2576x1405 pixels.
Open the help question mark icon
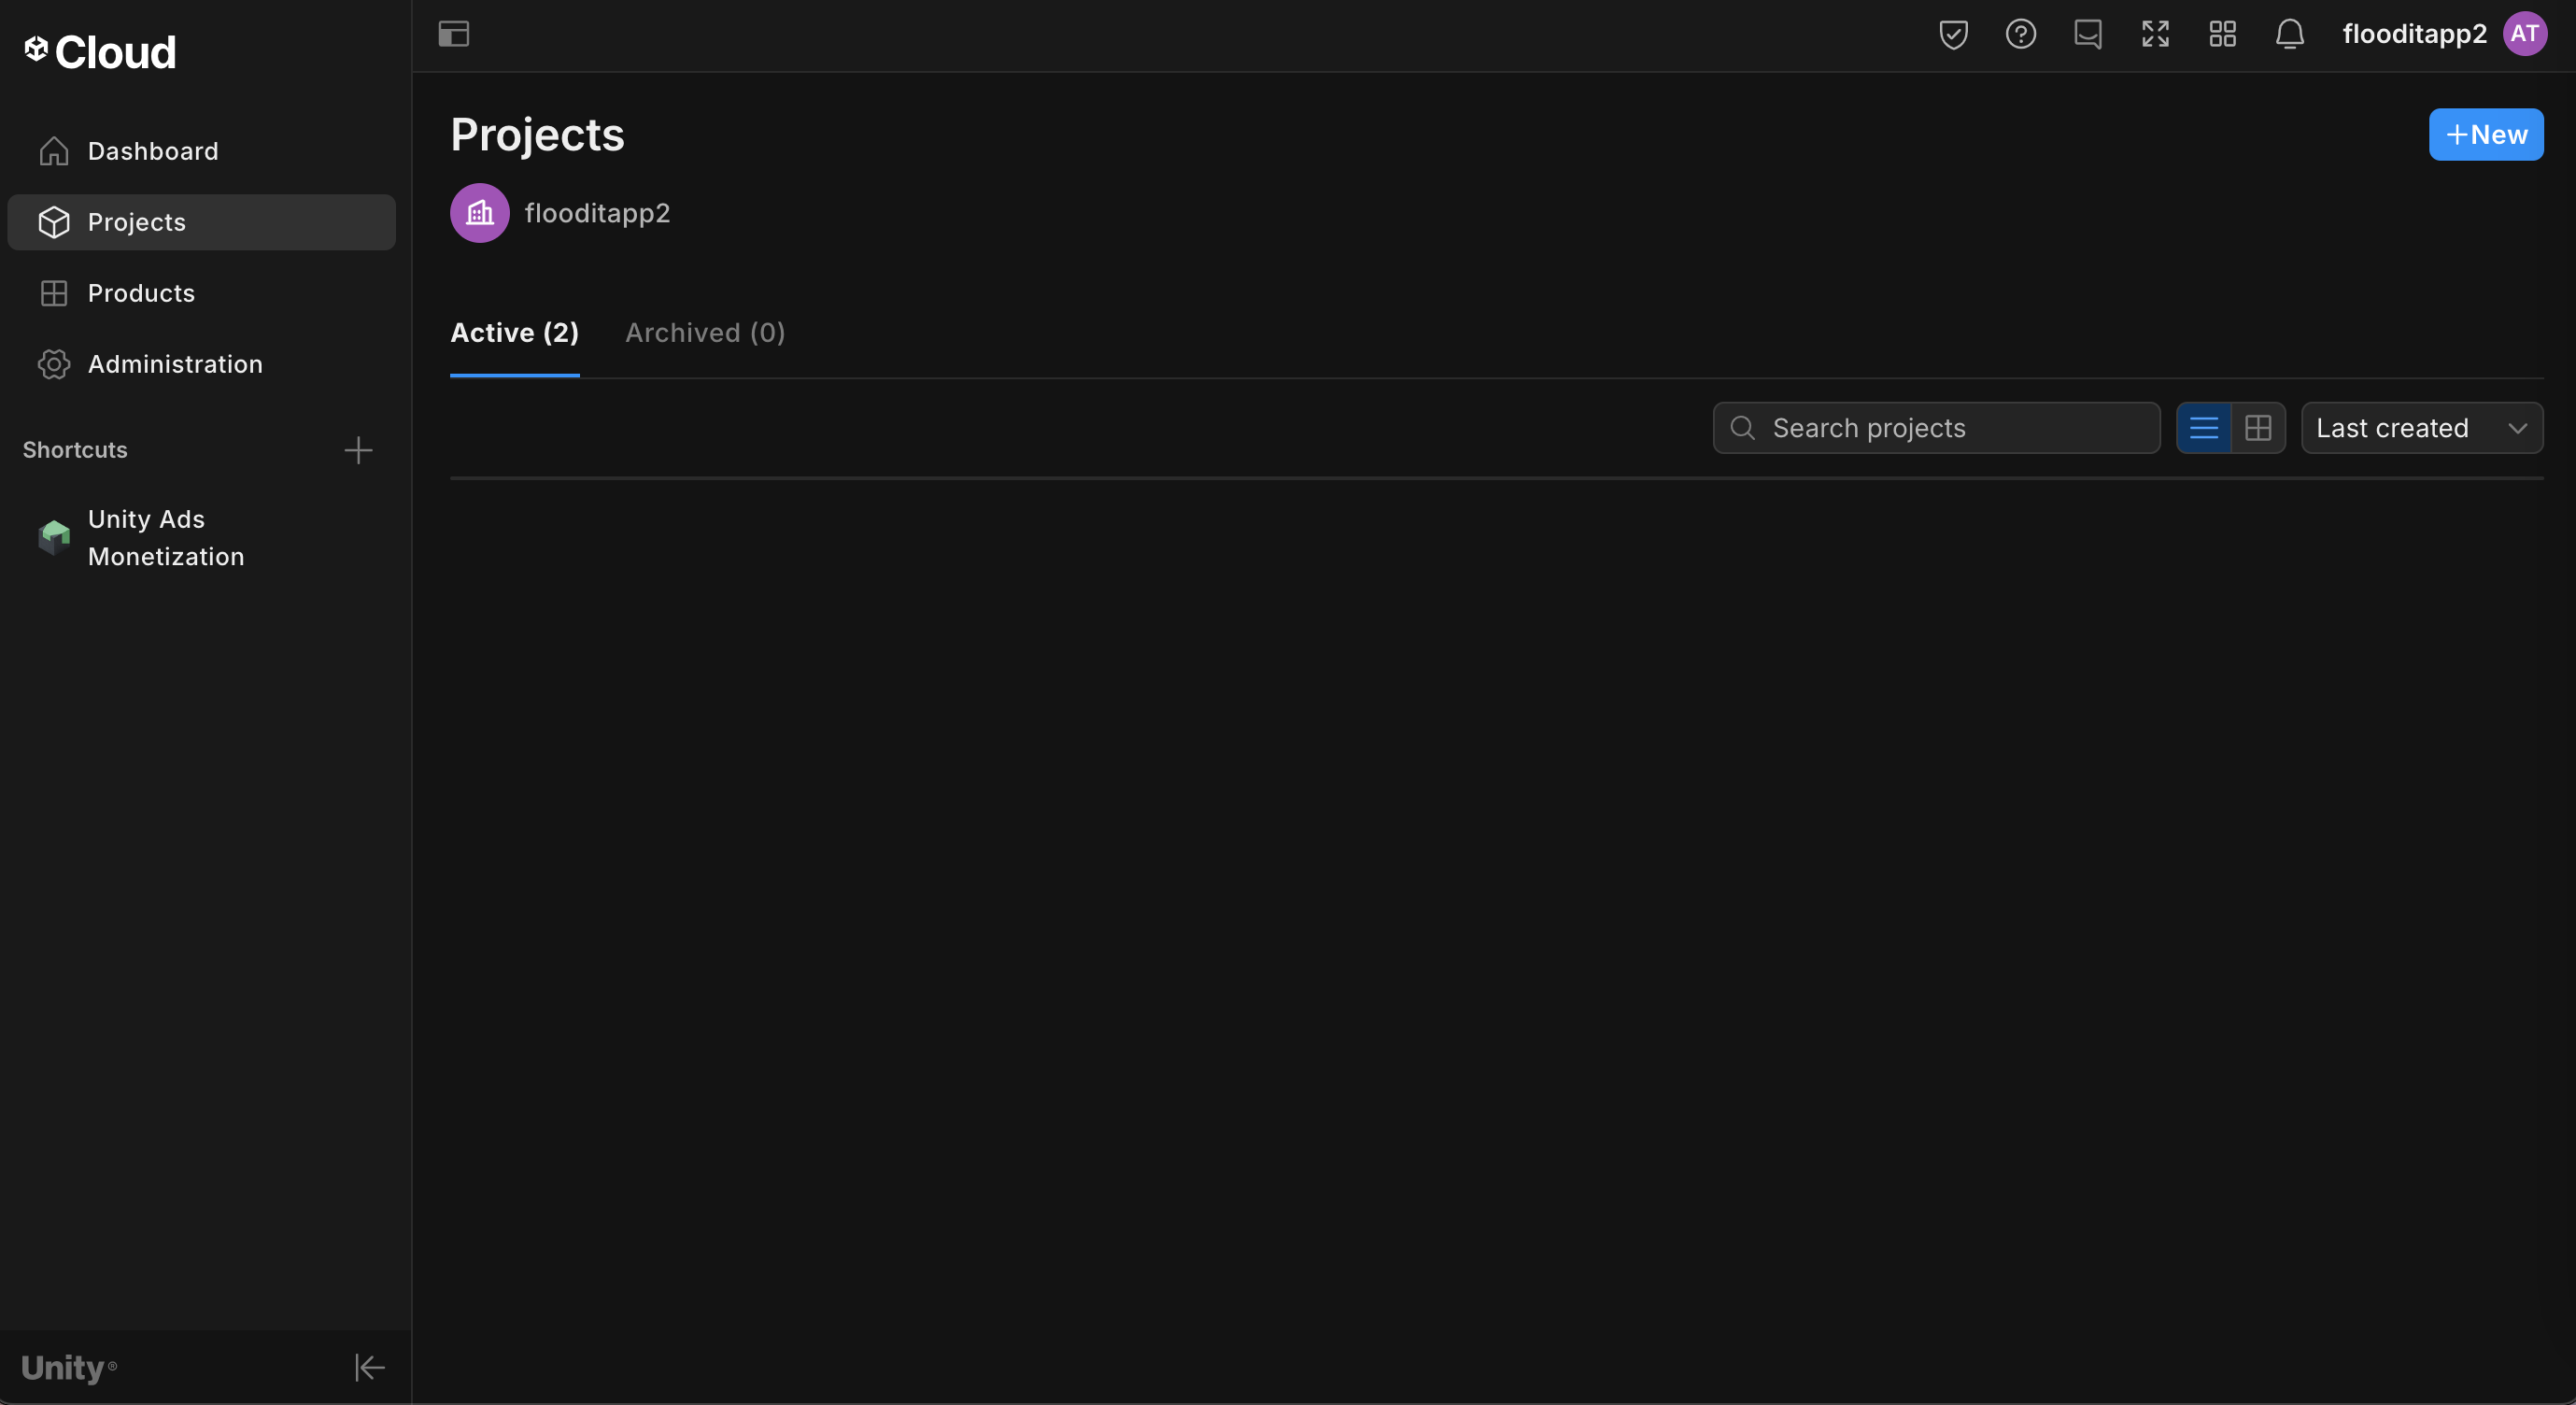point(2020,34)
